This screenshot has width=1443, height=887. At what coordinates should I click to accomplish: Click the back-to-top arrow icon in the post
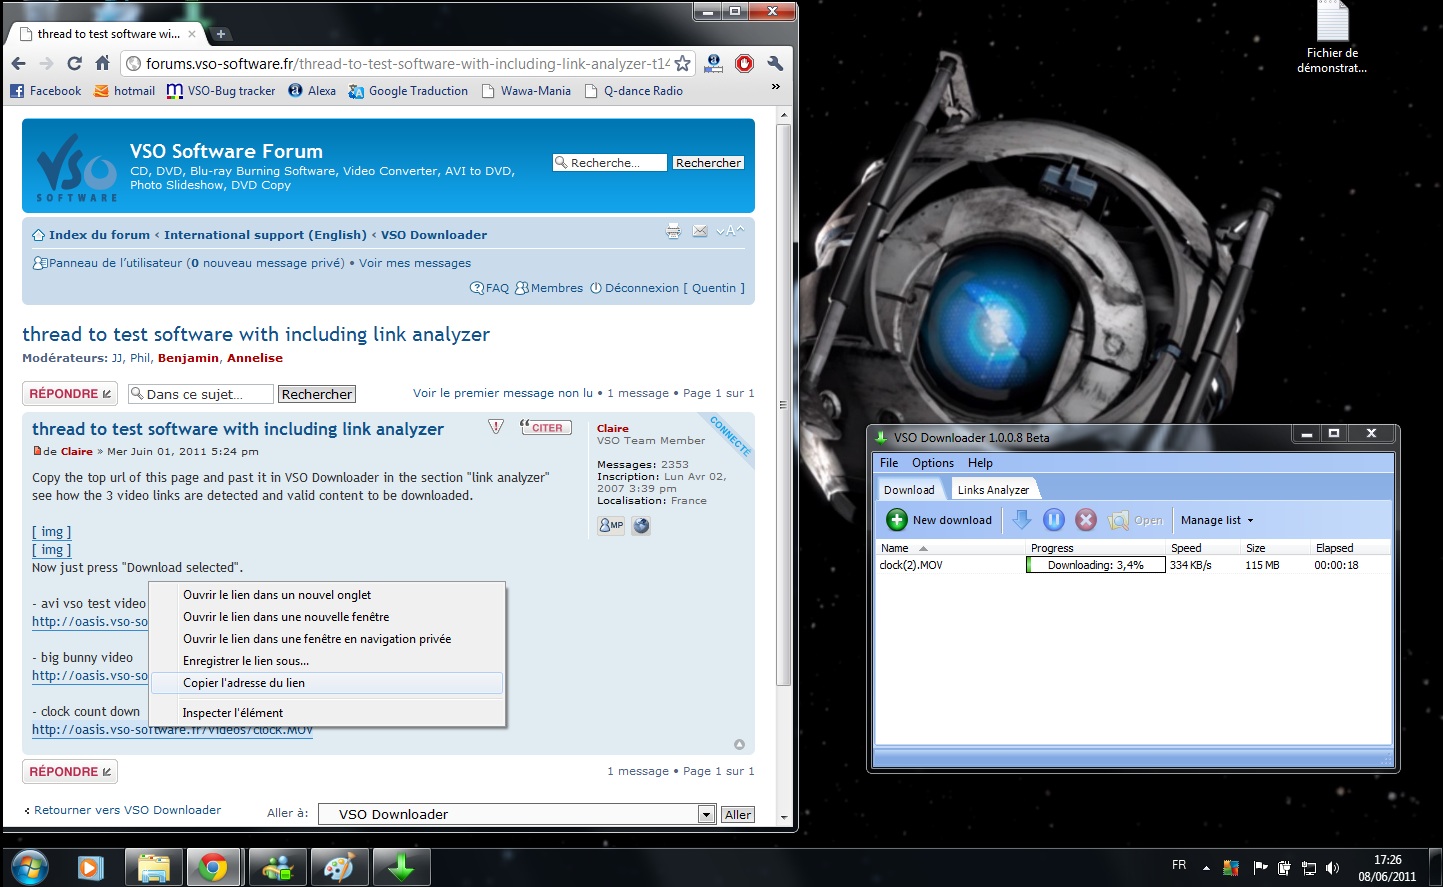(x=739, y=744)
